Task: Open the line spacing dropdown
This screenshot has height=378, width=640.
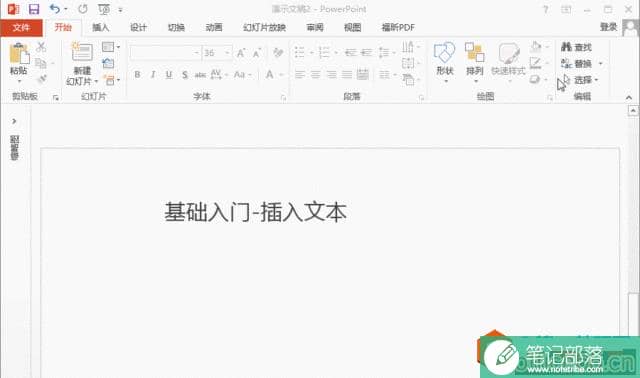Action: [x=386, y=52]
